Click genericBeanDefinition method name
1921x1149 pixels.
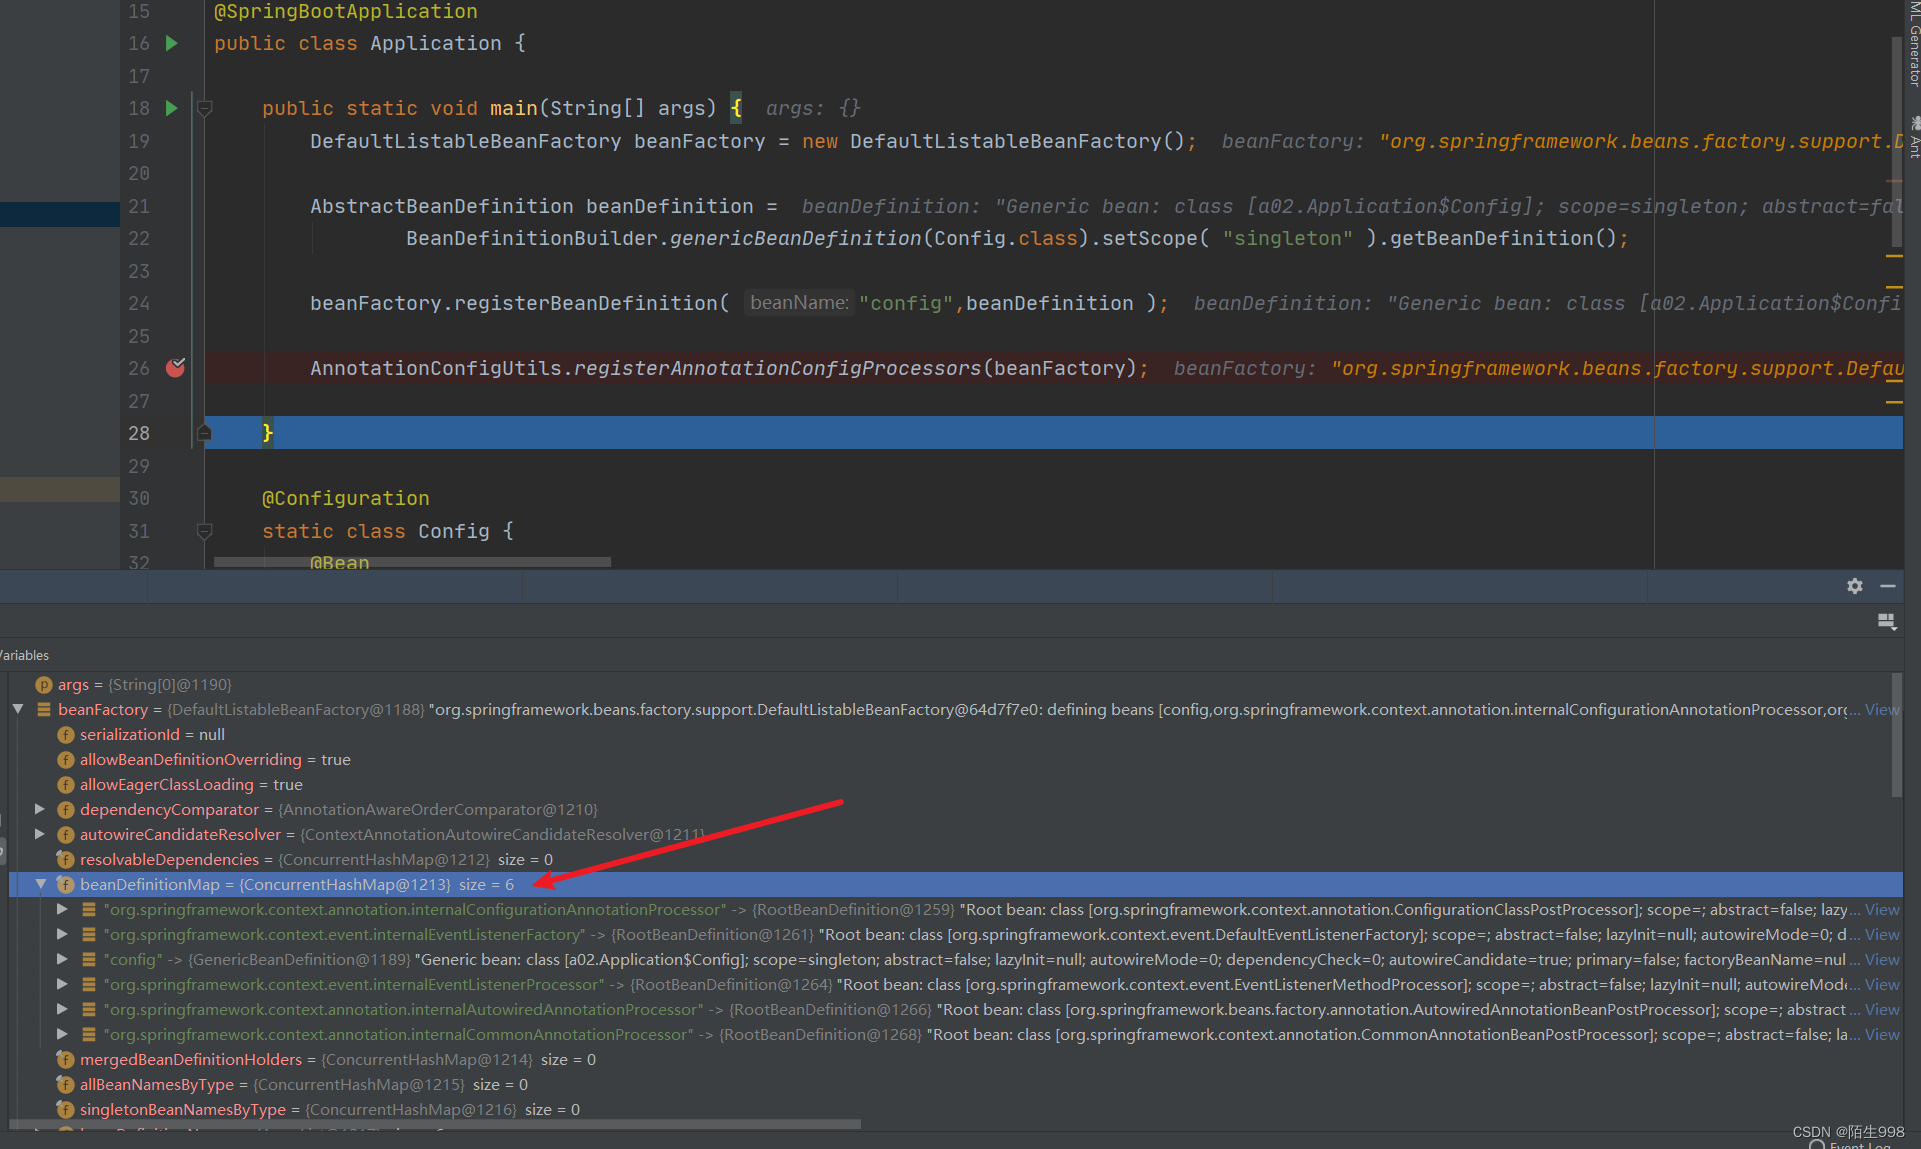coord(795,238)
